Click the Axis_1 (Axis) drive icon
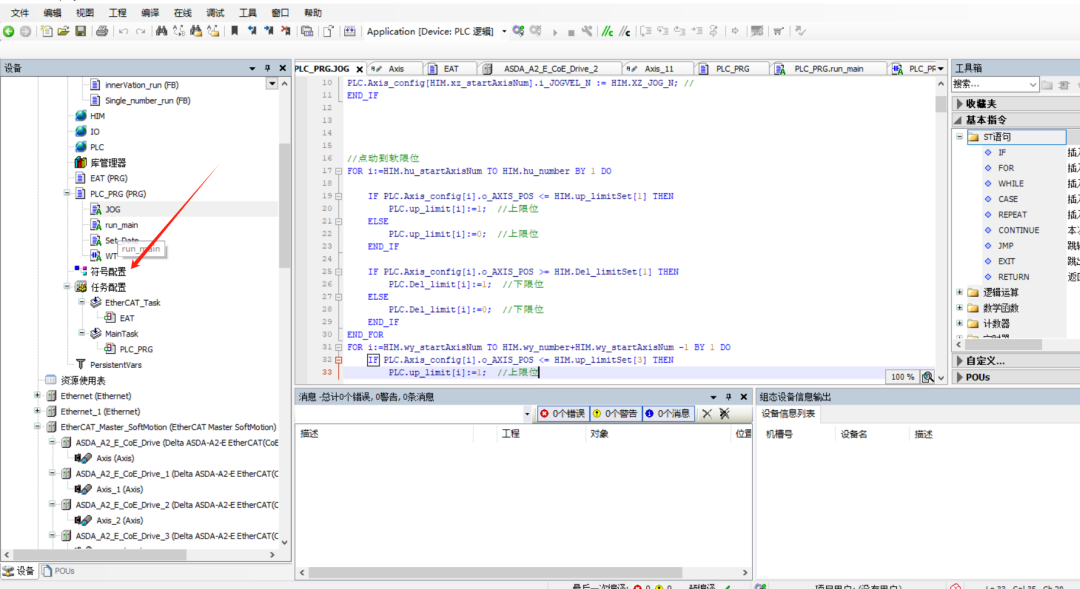 83,489
